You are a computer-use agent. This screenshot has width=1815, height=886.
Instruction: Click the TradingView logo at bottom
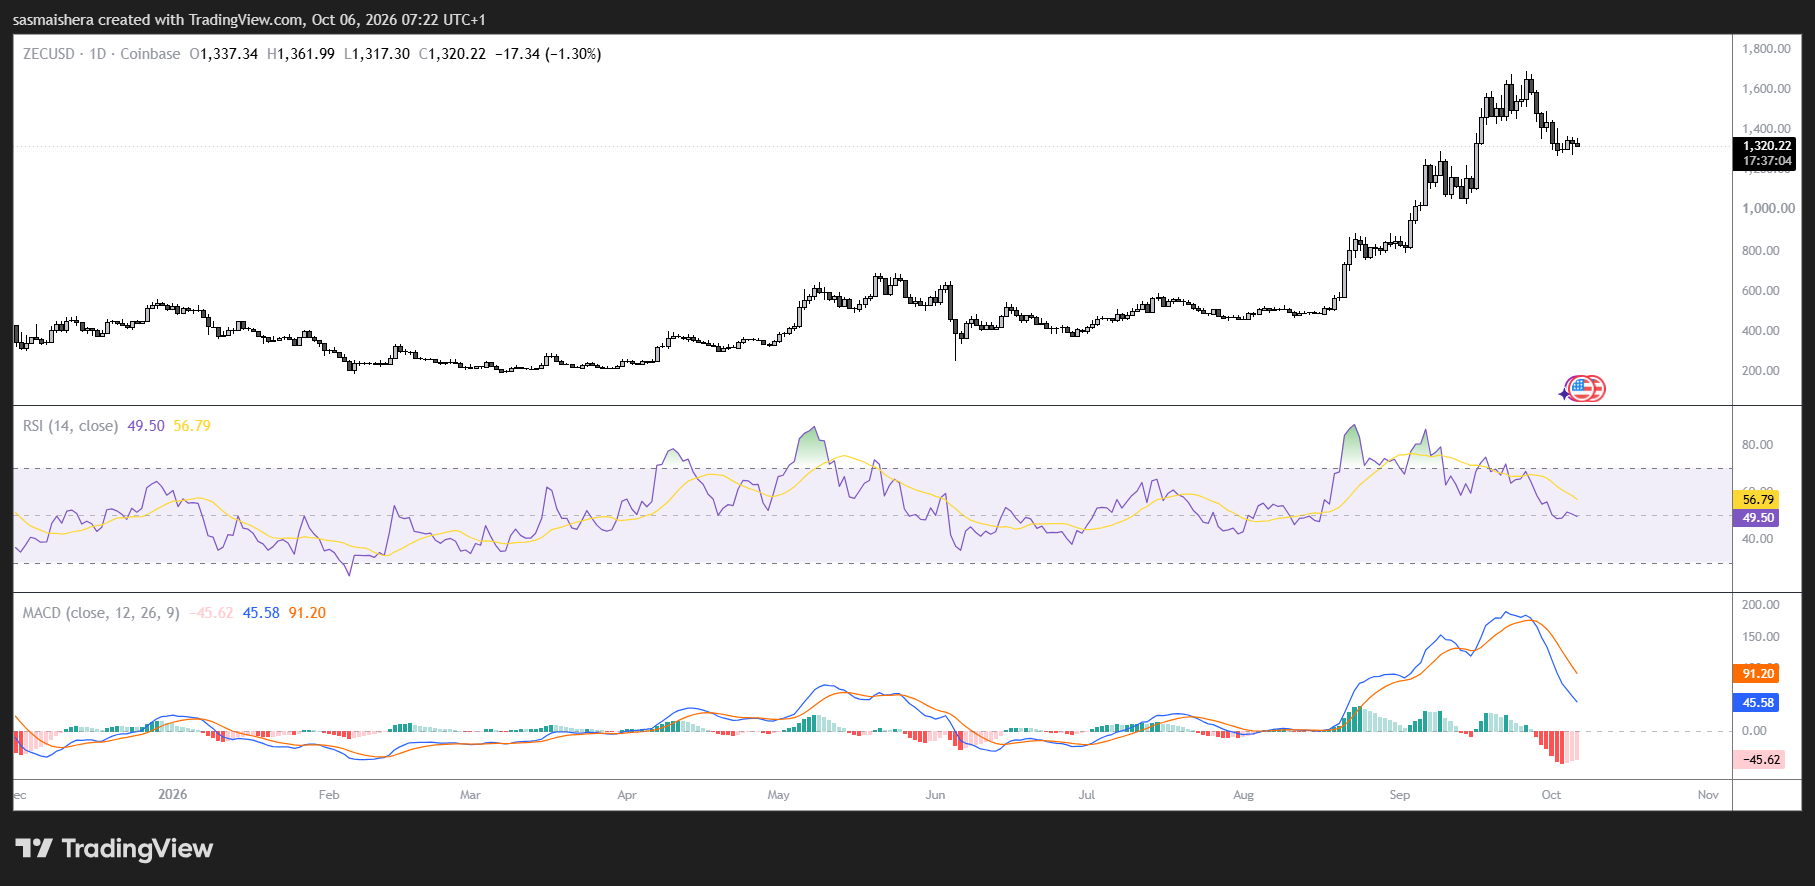pyautogui.click(x=114, y=849)
